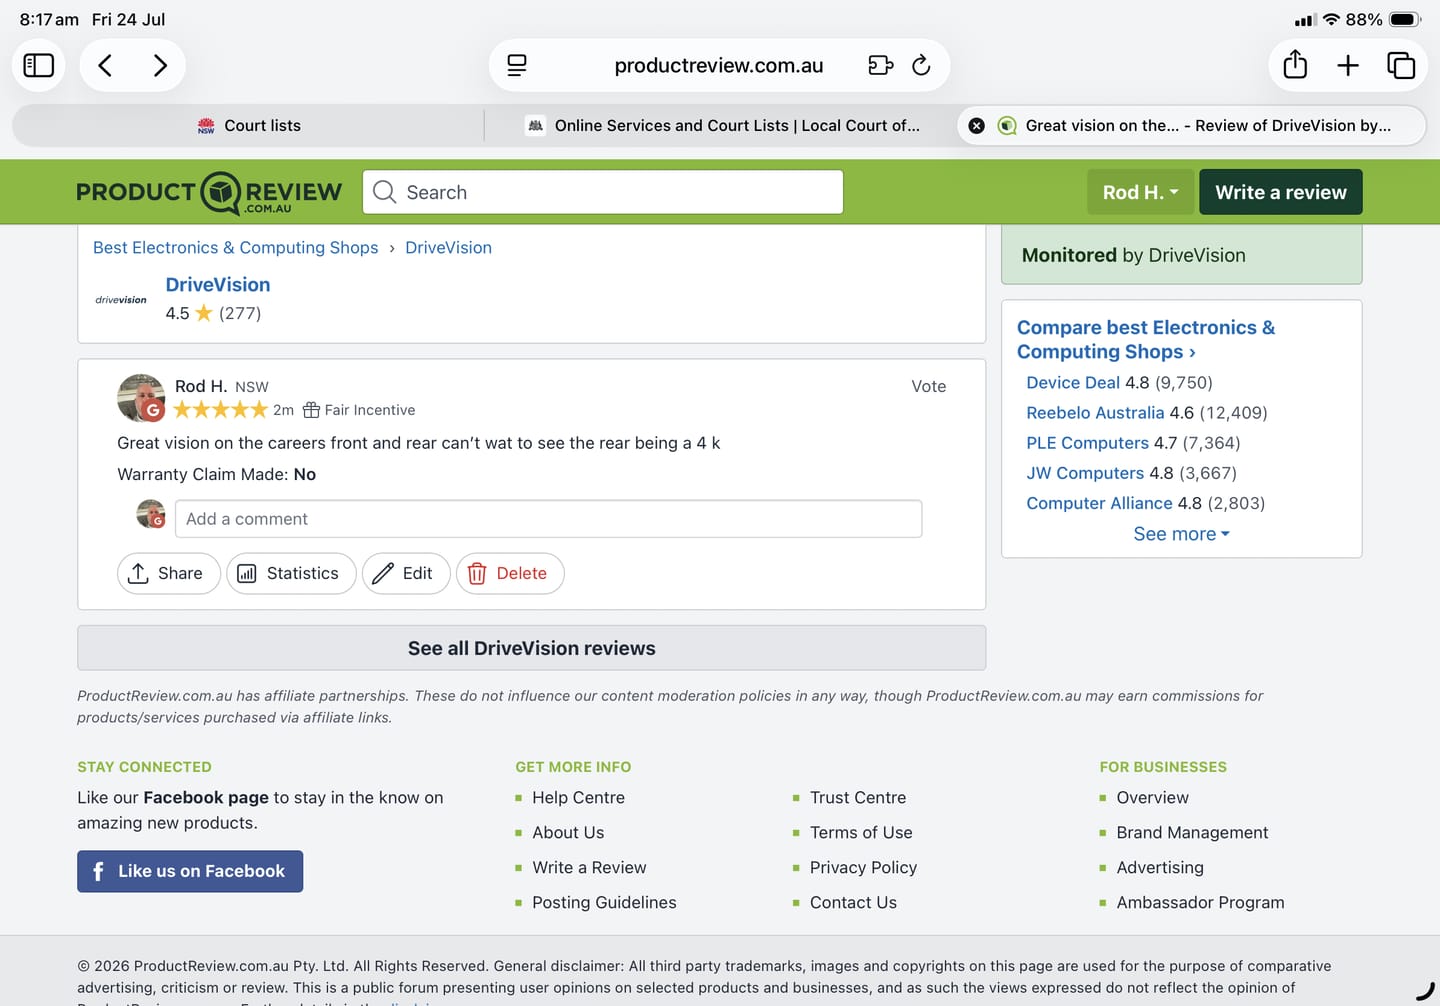Delete the review
This screenshot has height=1006, width=1440.
[x=510, y=573]
